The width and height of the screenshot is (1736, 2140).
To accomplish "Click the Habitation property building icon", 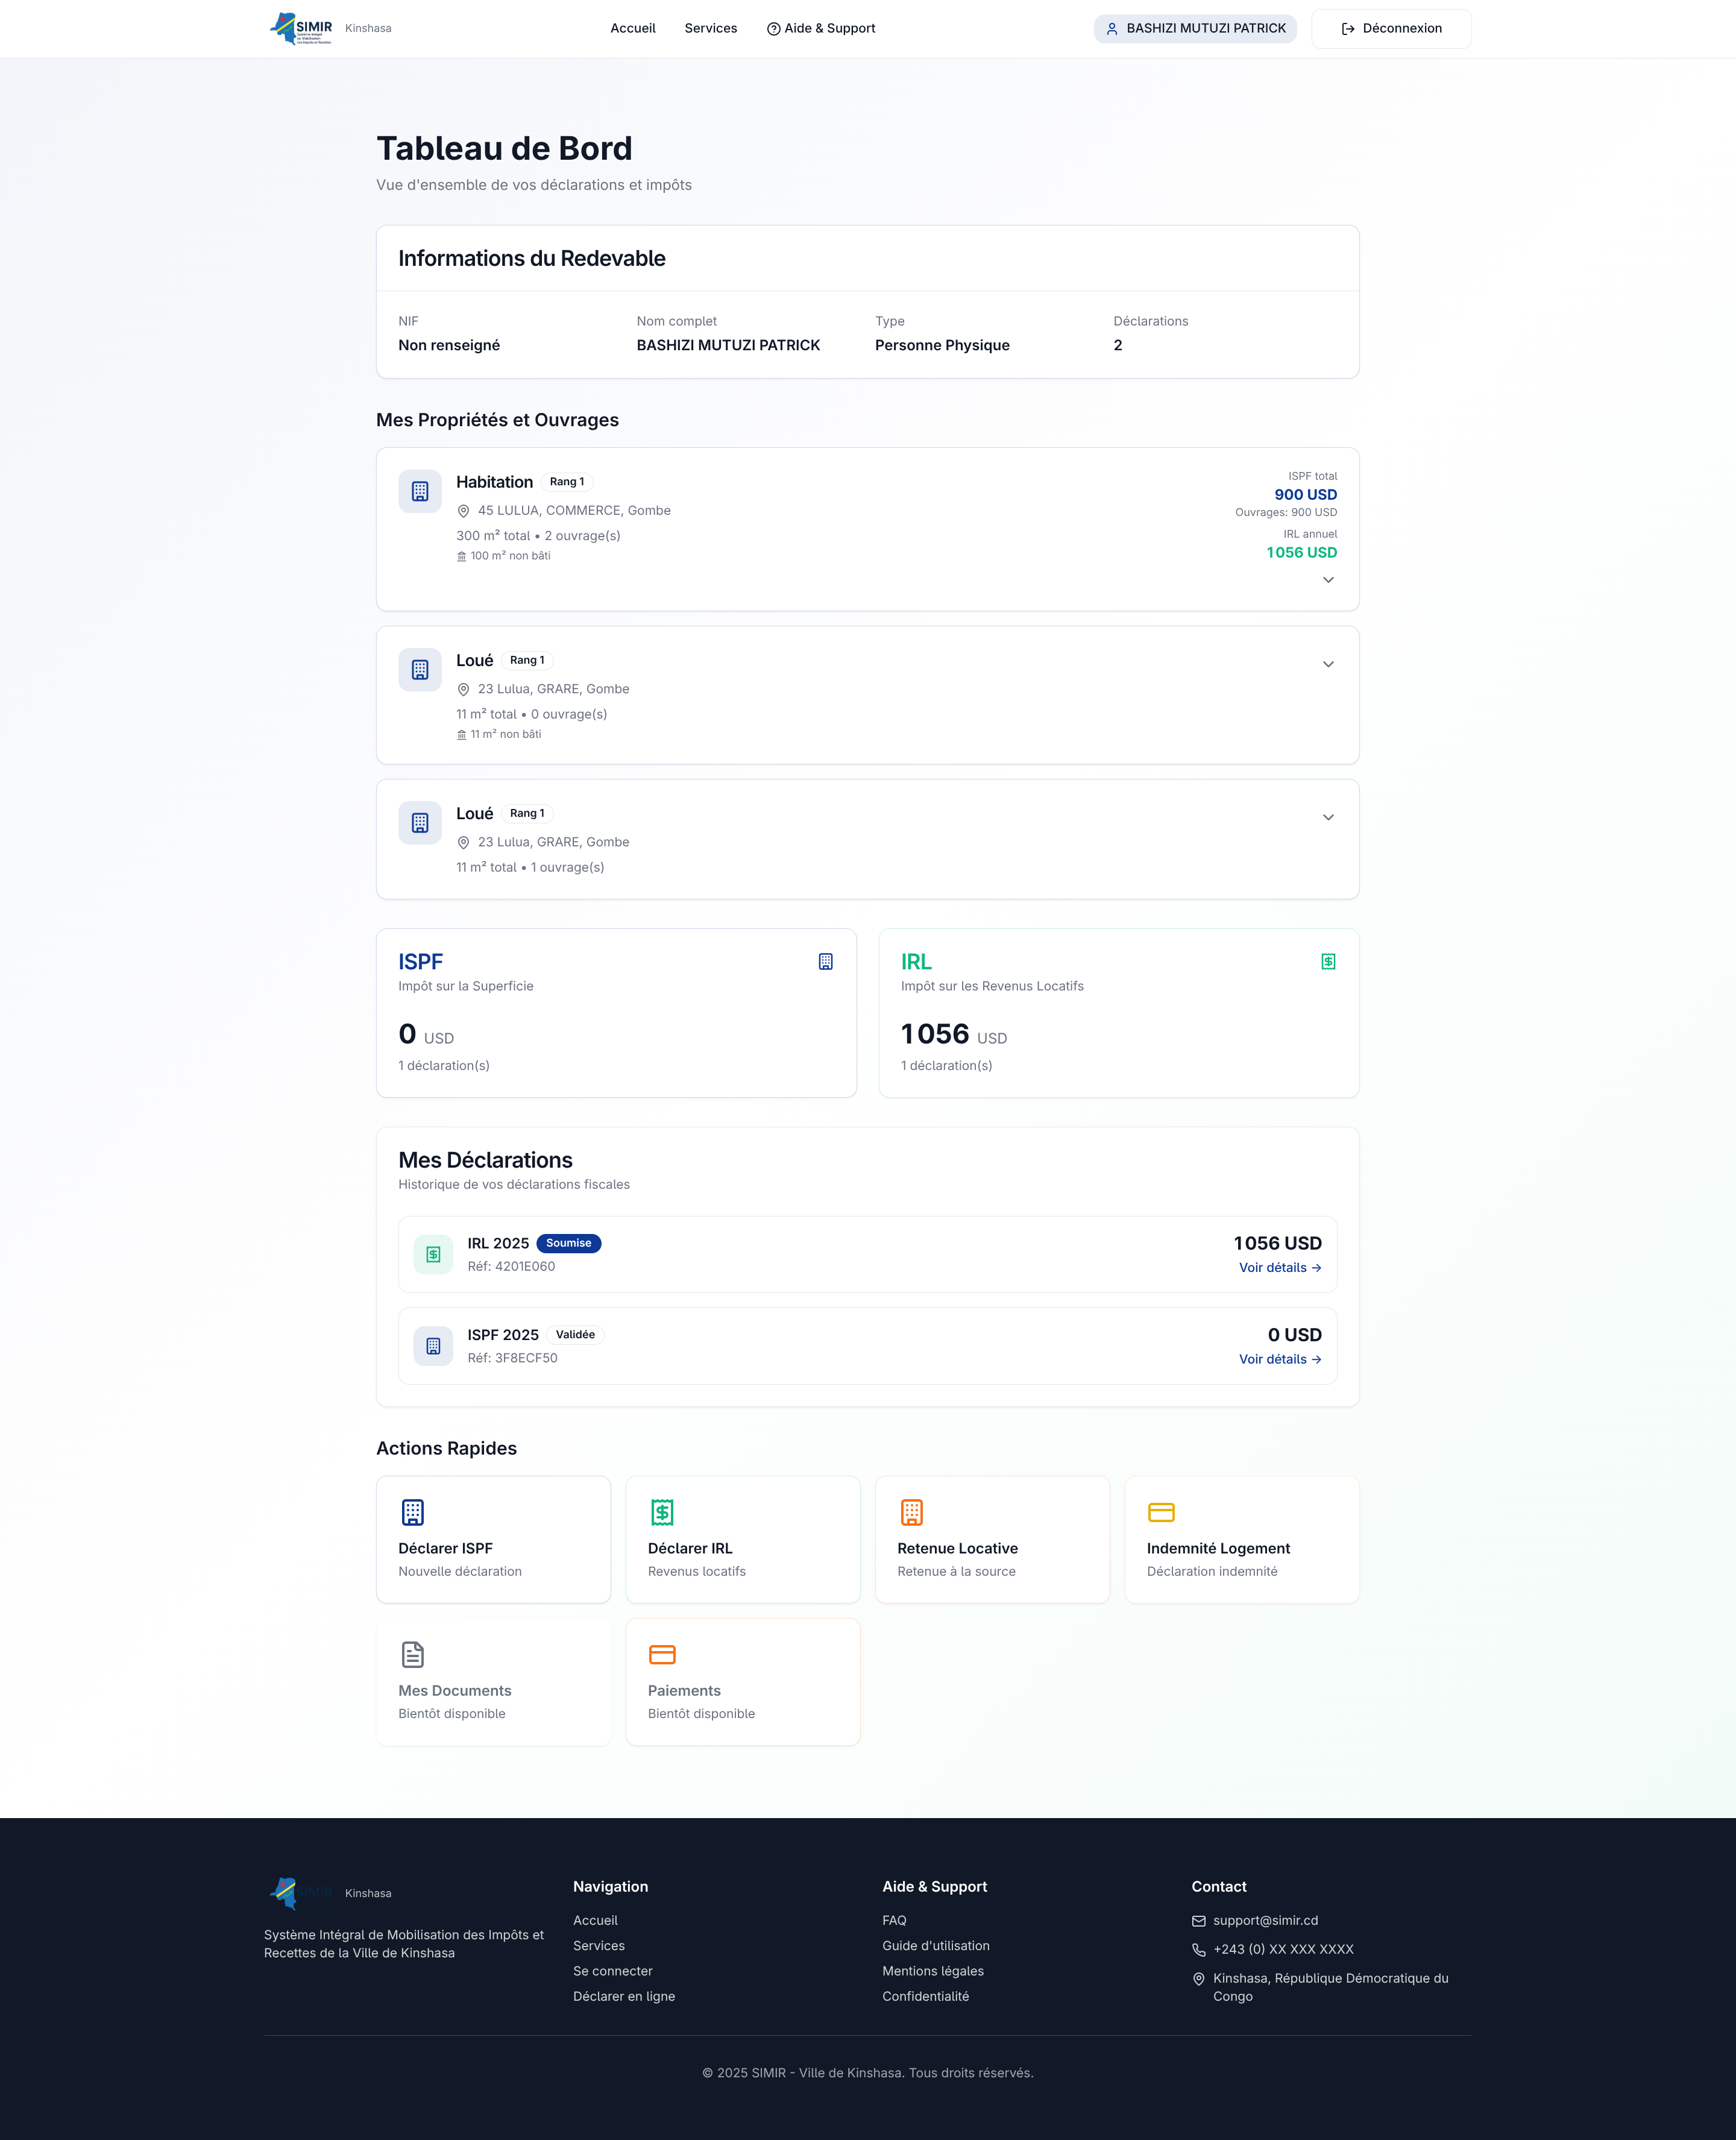I will 420,491.
